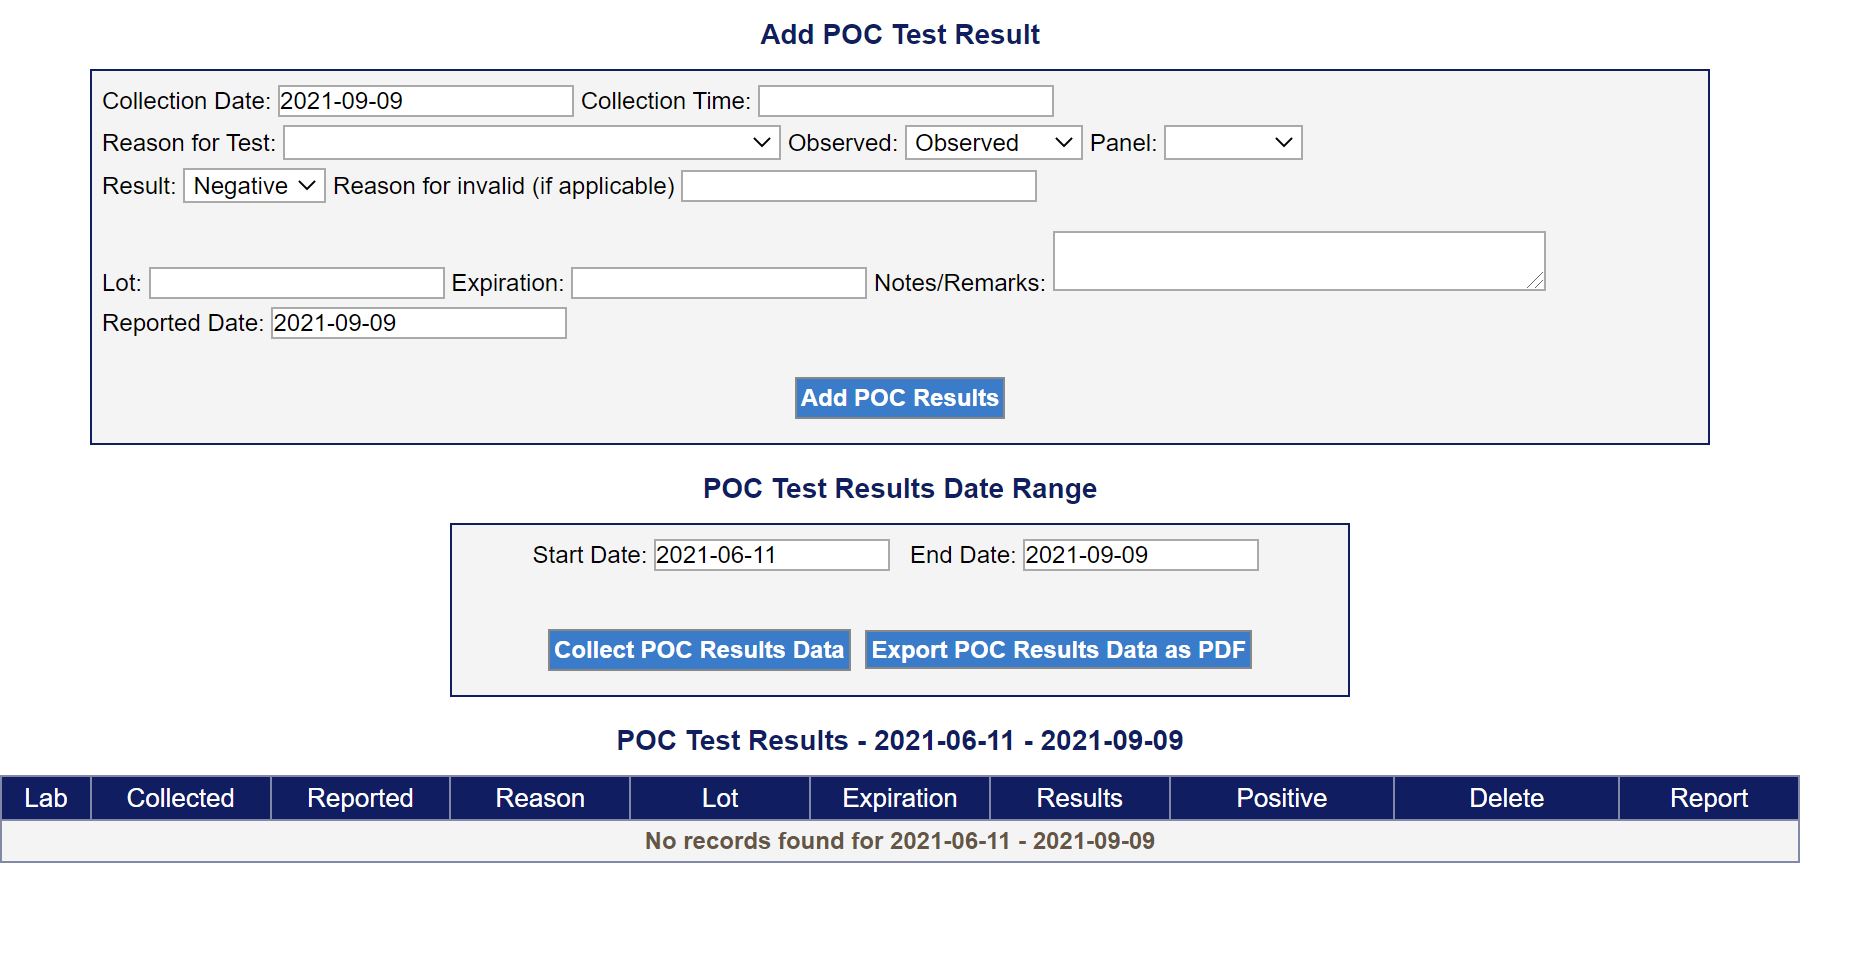Image resolution: width=1852 pixels, height=967 pixels.
Task: Edit the End Date field
Action: 1140,555
